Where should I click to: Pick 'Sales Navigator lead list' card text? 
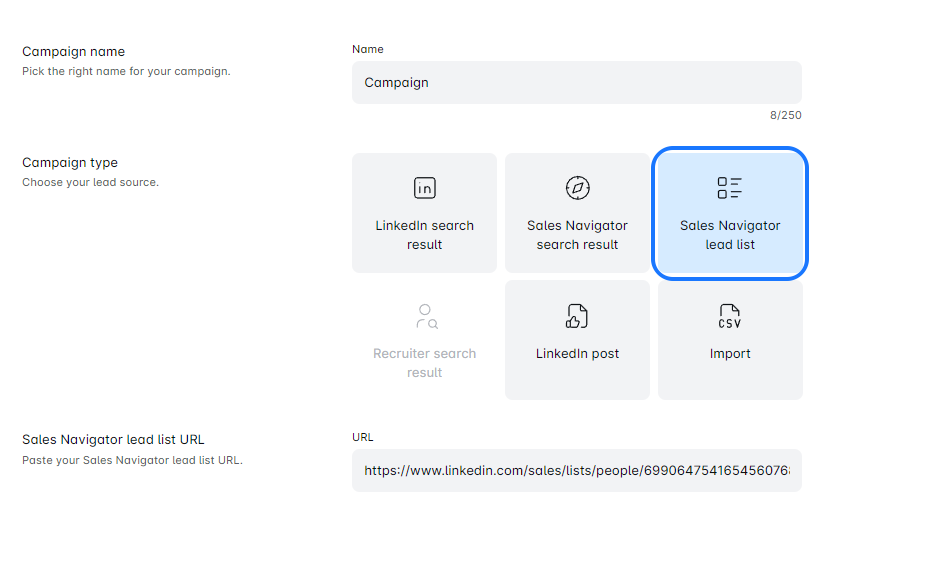(x=730, y=235)
